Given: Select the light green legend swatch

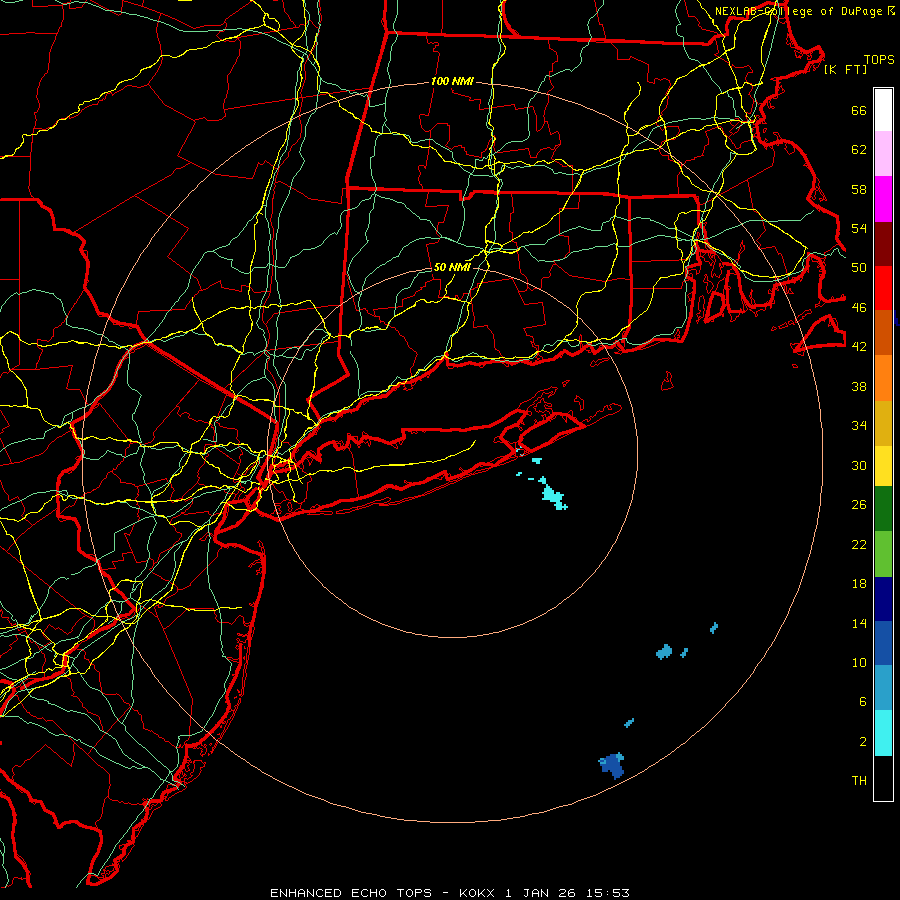Looking at the screenshot, I should [883, 554].
